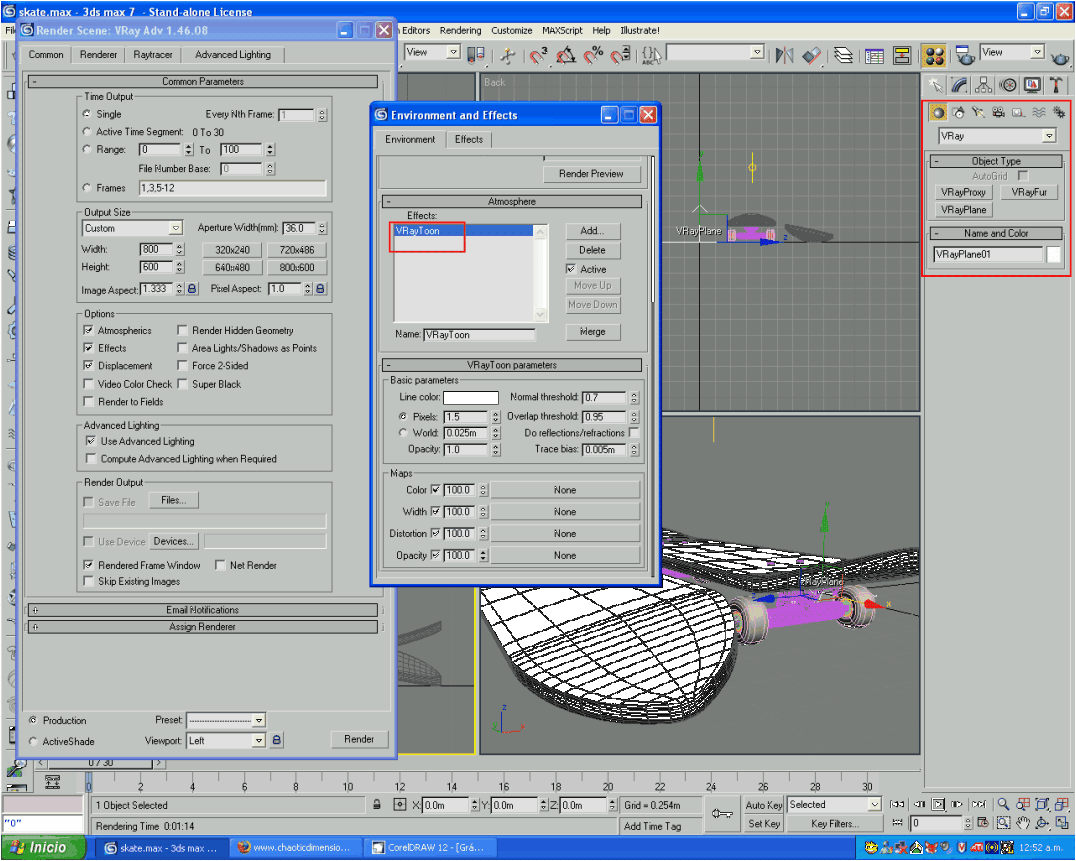Toggle the Effects option checkbox

click(88, 348)
